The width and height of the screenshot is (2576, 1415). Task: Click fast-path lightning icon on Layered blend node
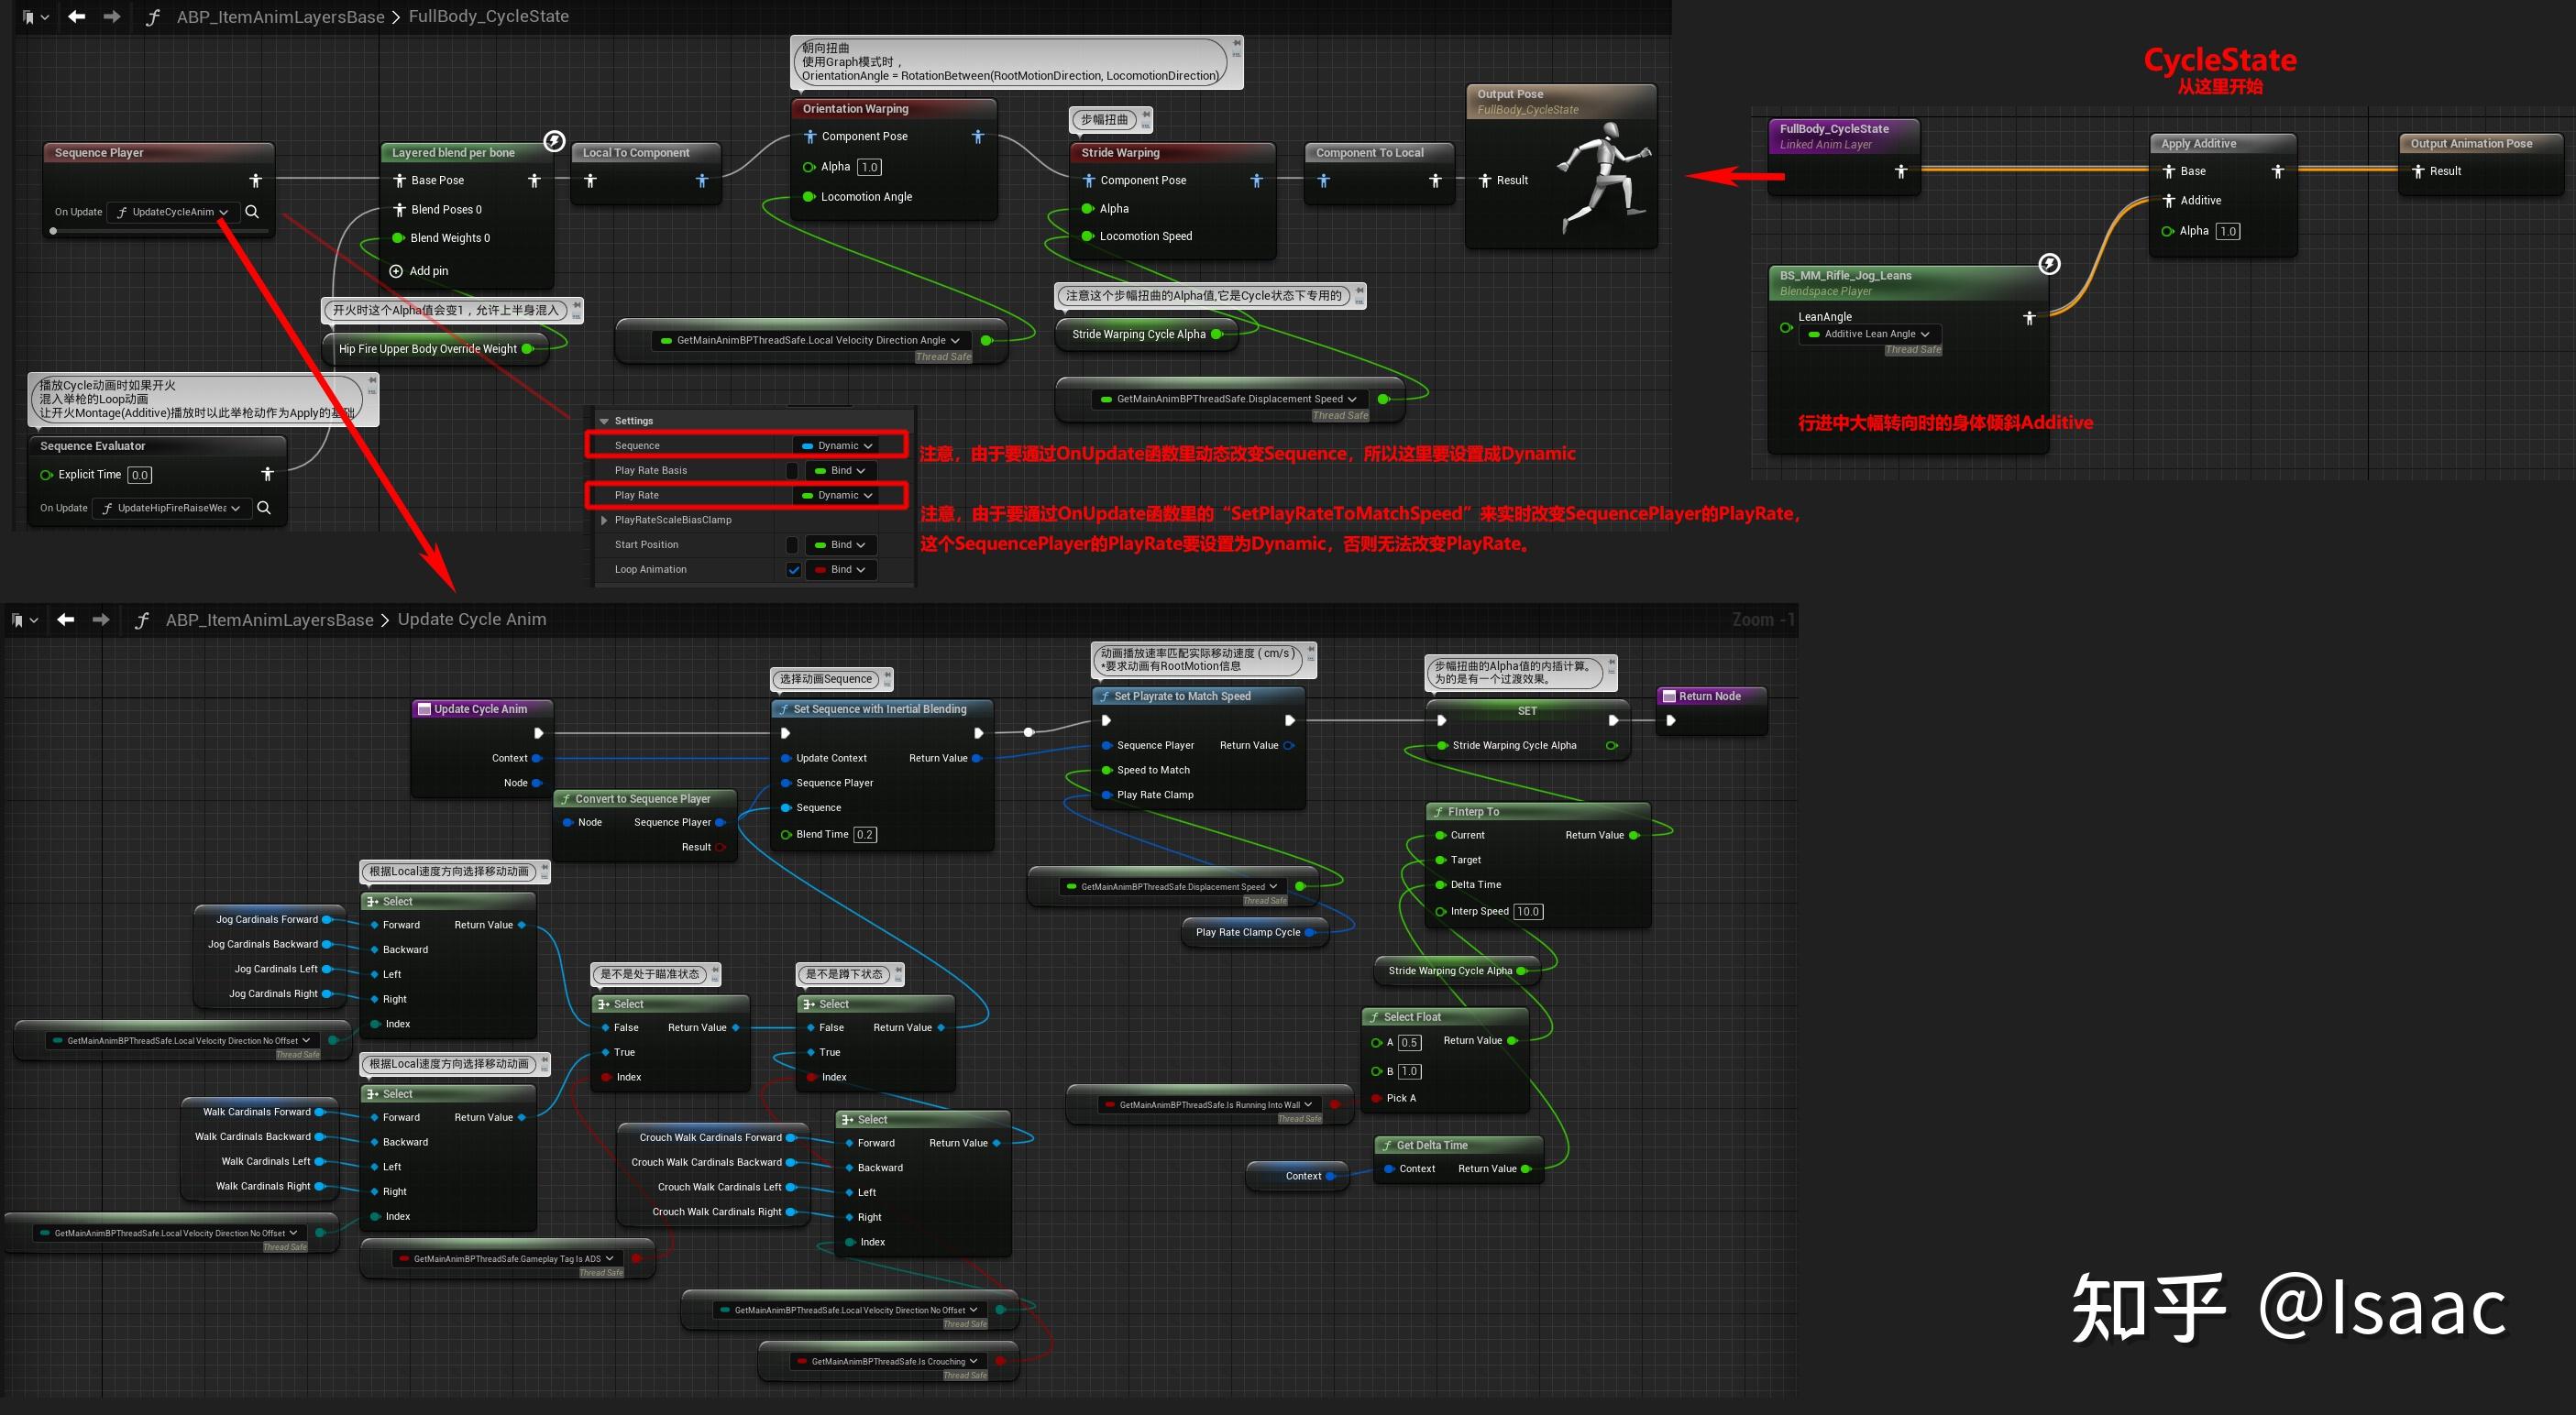pos(554,141)
